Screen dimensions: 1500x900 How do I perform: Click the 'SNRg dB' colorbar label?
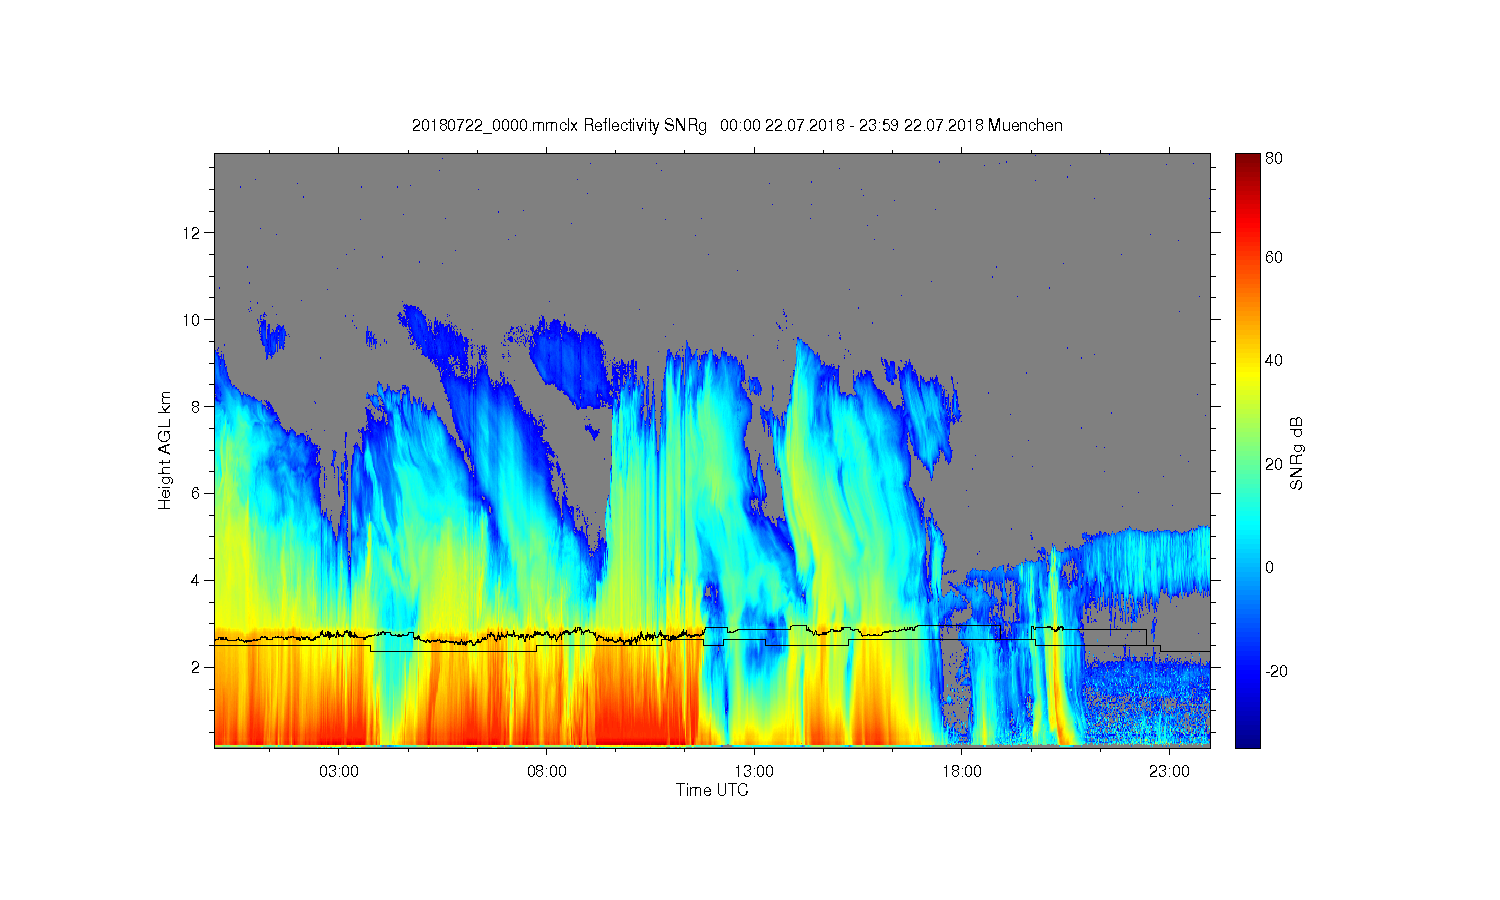(1297, 453)
